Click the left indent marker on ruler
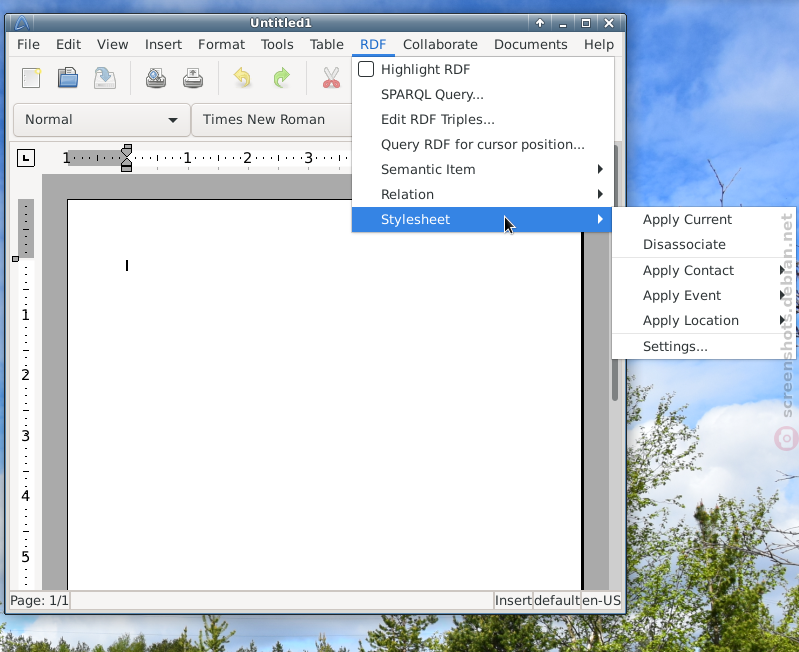 pos(126,166)
